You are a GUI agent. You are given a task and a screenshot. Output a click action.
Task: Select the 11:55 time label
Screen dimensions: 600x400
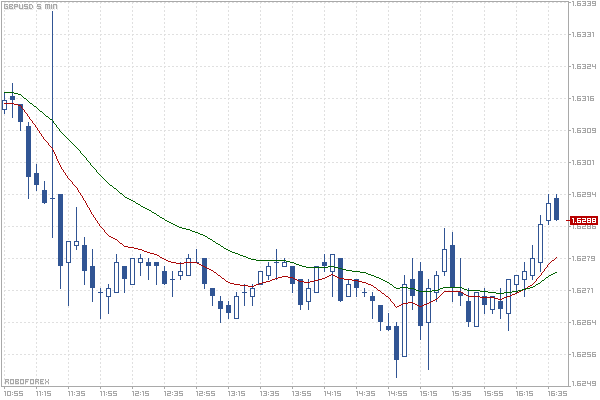coord(108,393)
